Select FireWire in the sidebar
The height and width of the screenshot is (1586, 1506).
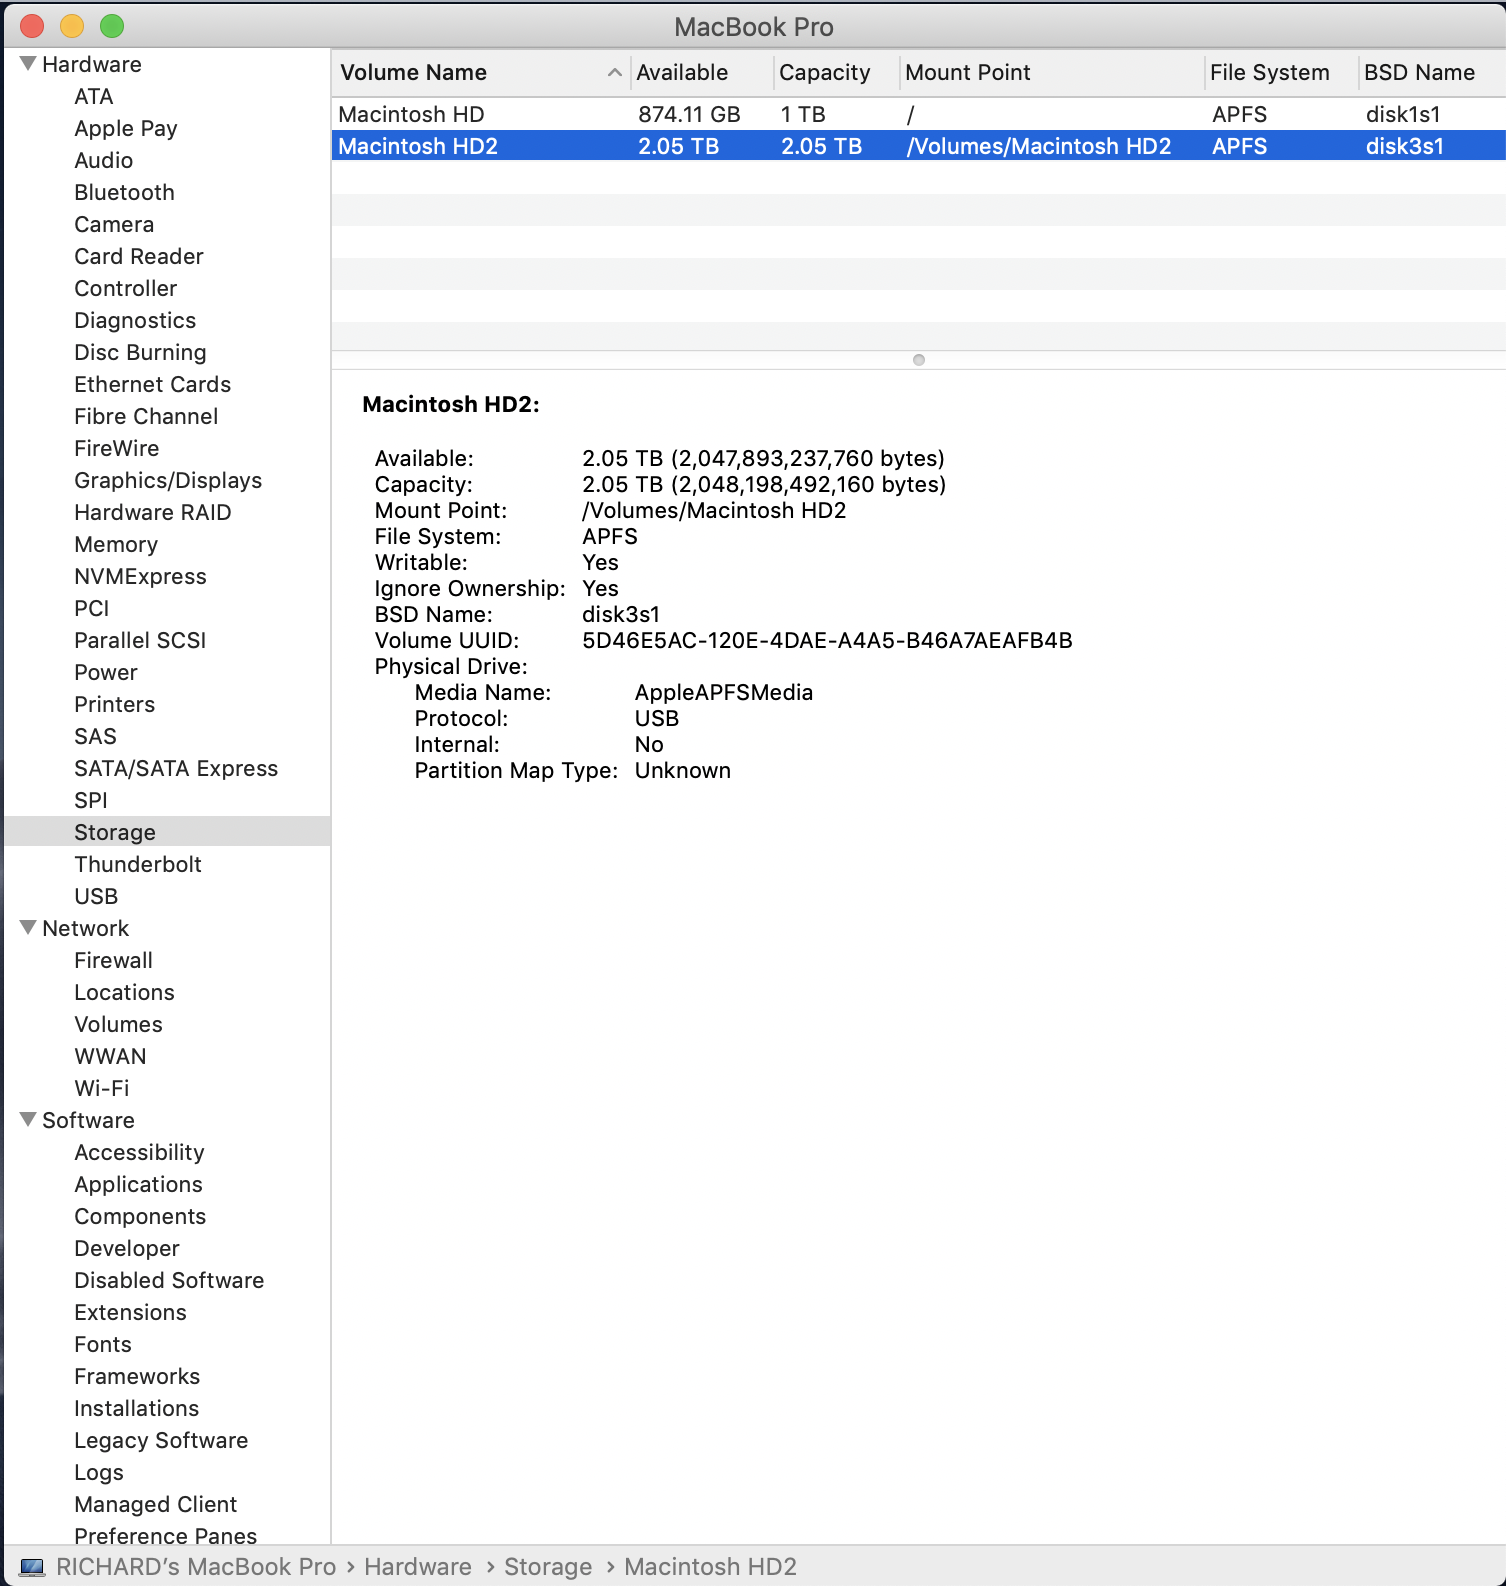116,448
